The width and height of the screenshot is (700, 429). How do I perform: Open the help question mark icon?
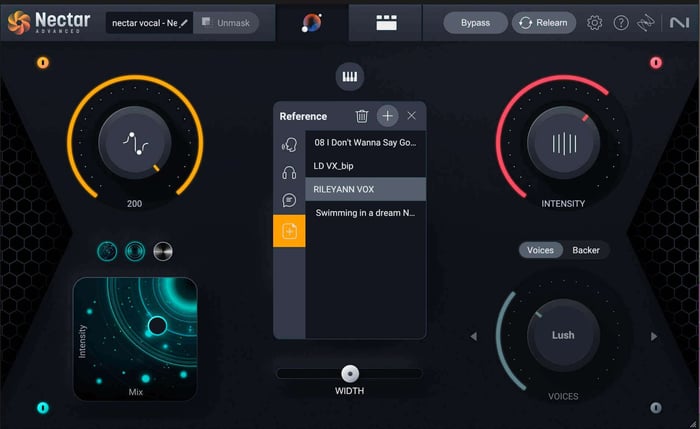coord(621,23)
